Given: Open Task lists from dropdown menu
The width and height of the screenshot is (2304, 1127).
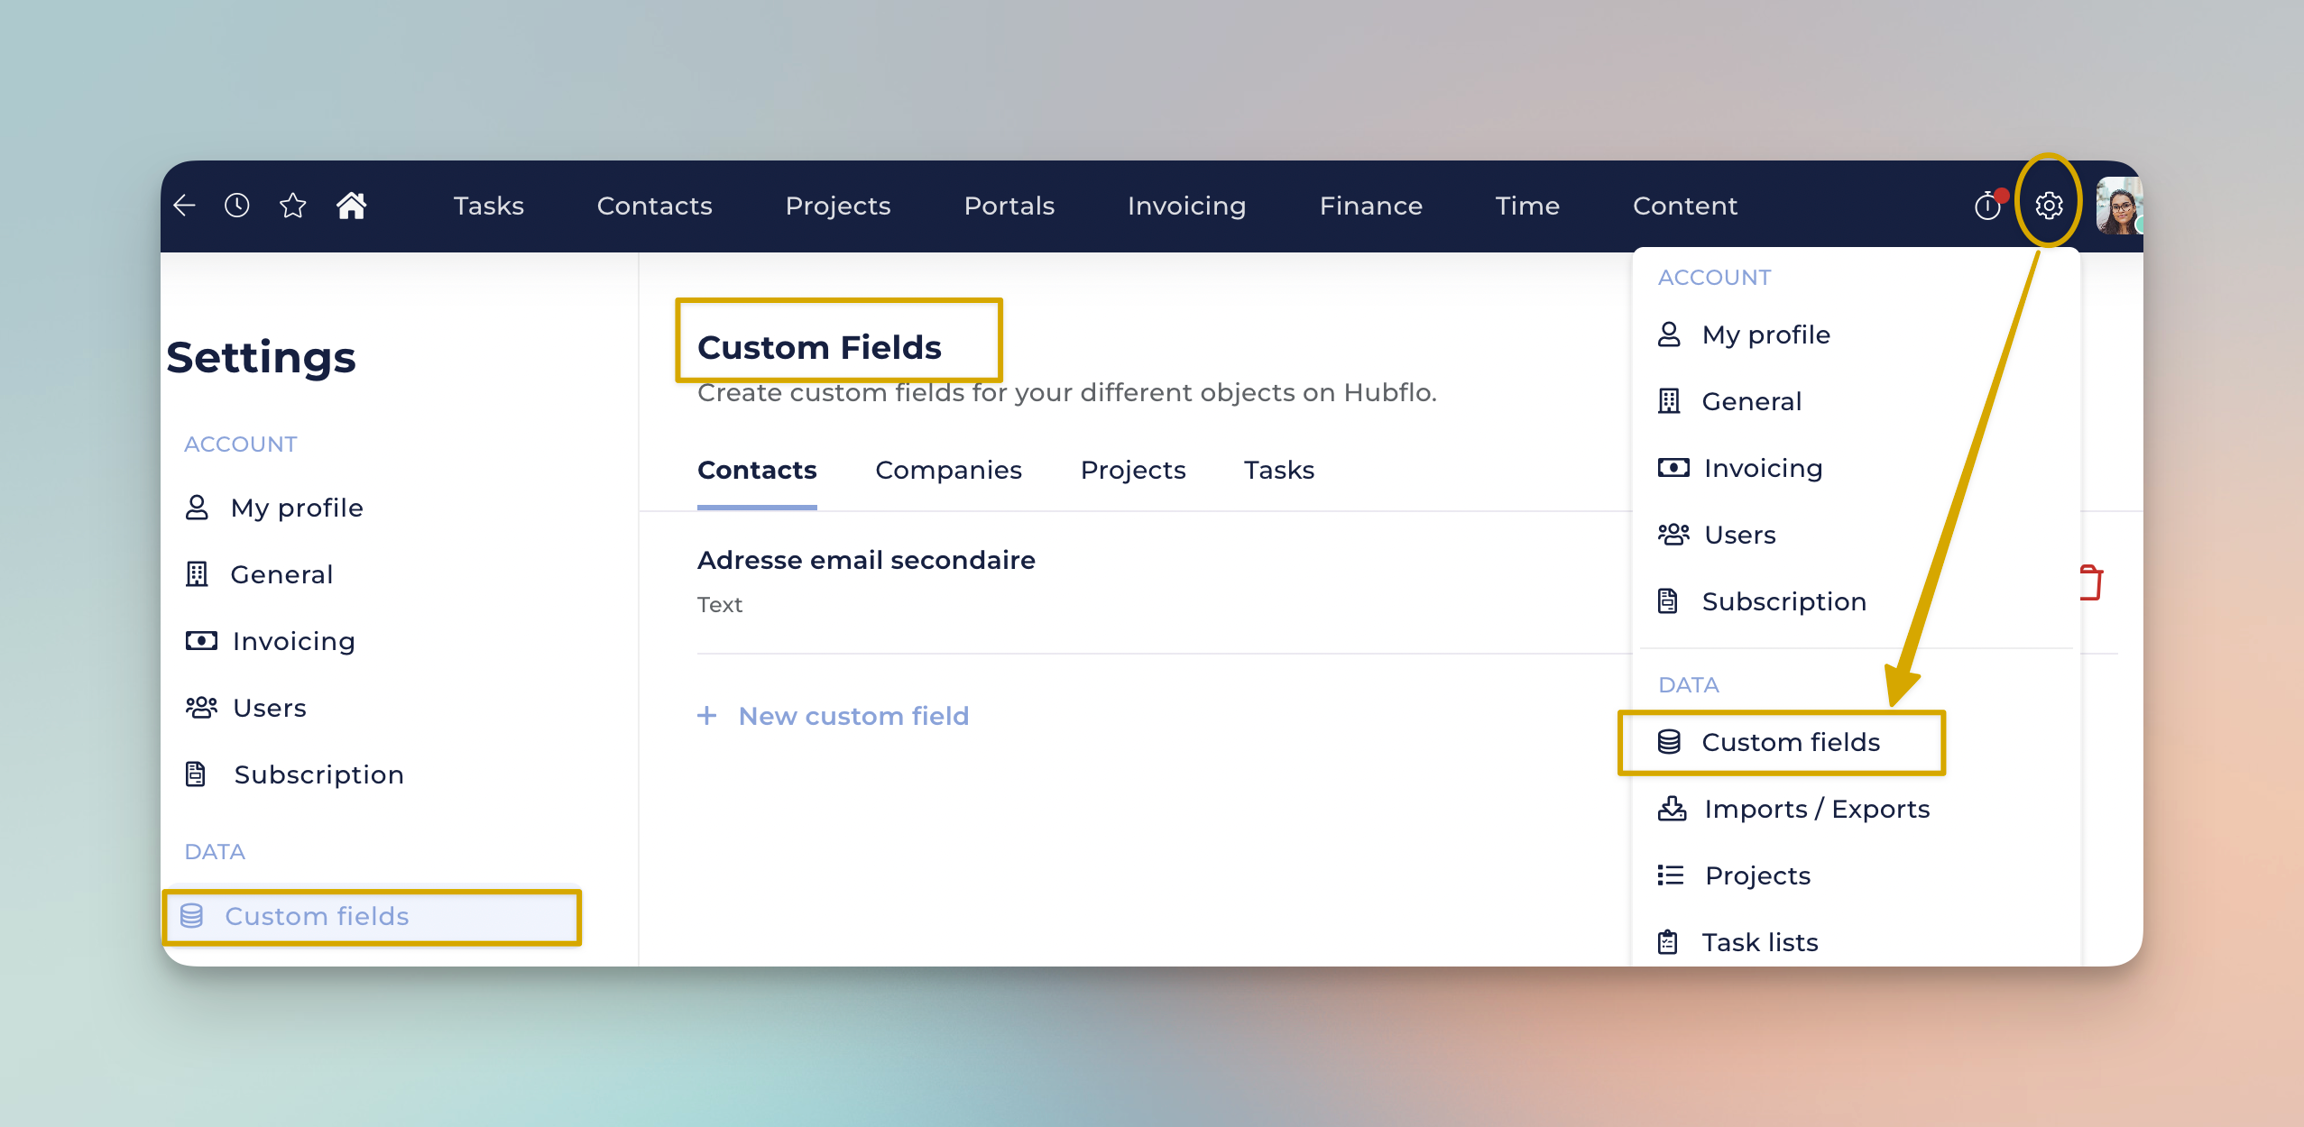Looking at the screenshot, I should point(1759,942).
